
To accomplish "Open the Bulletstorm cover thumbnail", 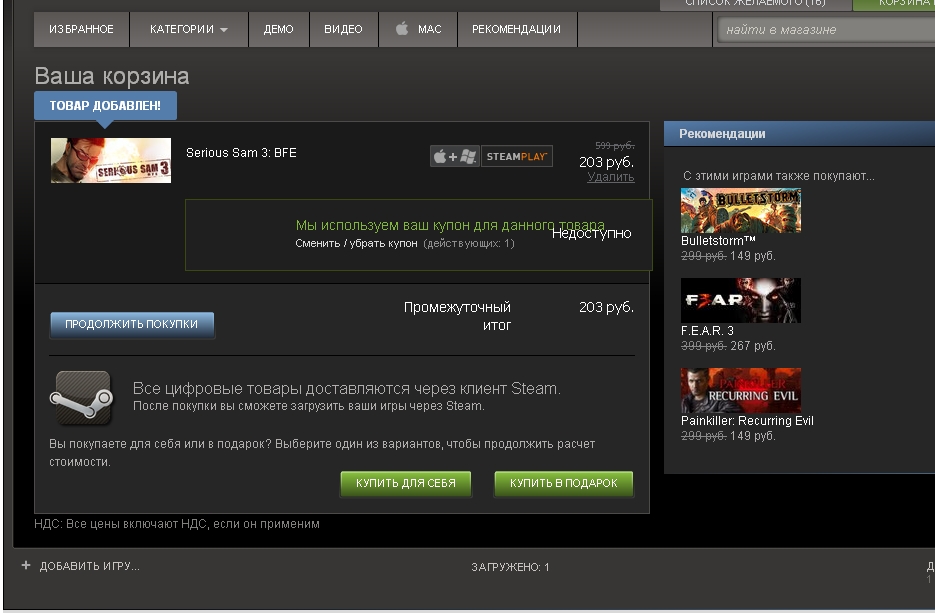I will [x=741, y=210].
